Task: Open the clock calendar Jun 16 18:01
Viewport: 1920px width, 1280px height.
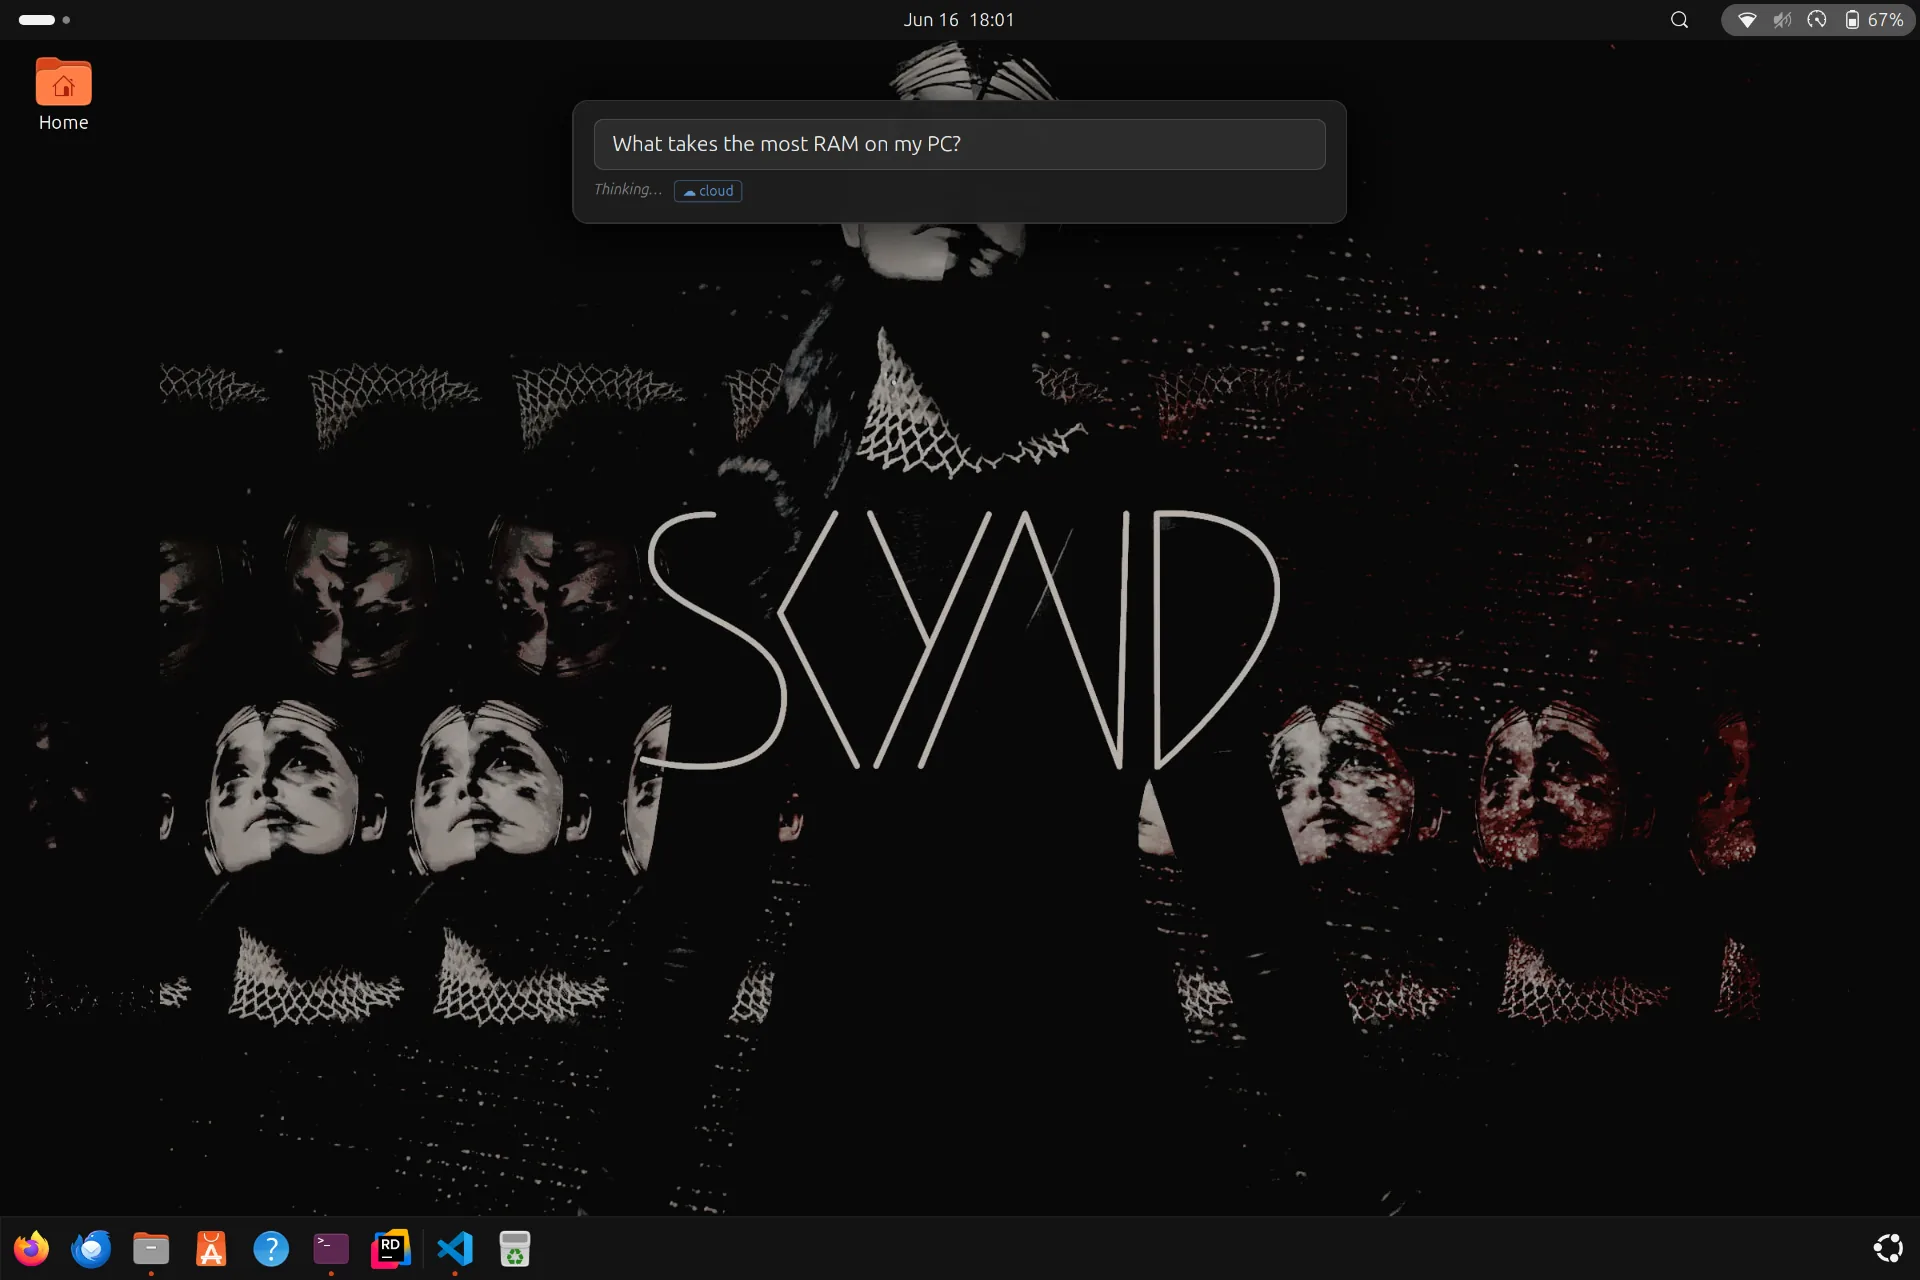Action: pos(959,20)
